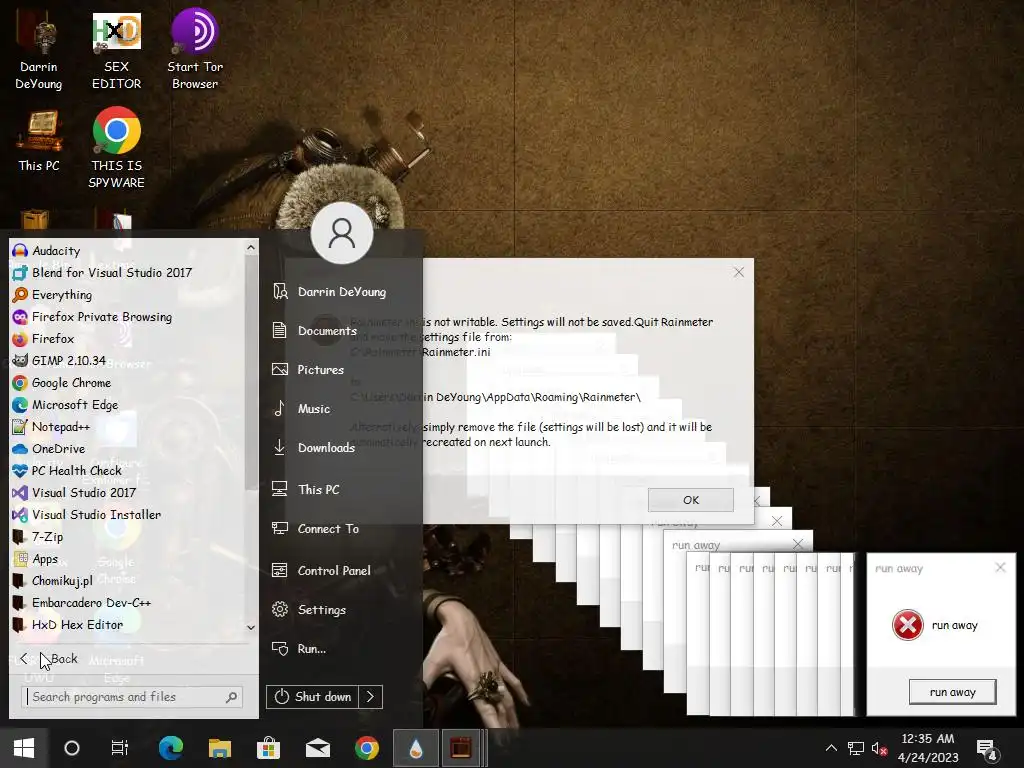Launch Start Tor Browser shortcut

pos(195,50)
